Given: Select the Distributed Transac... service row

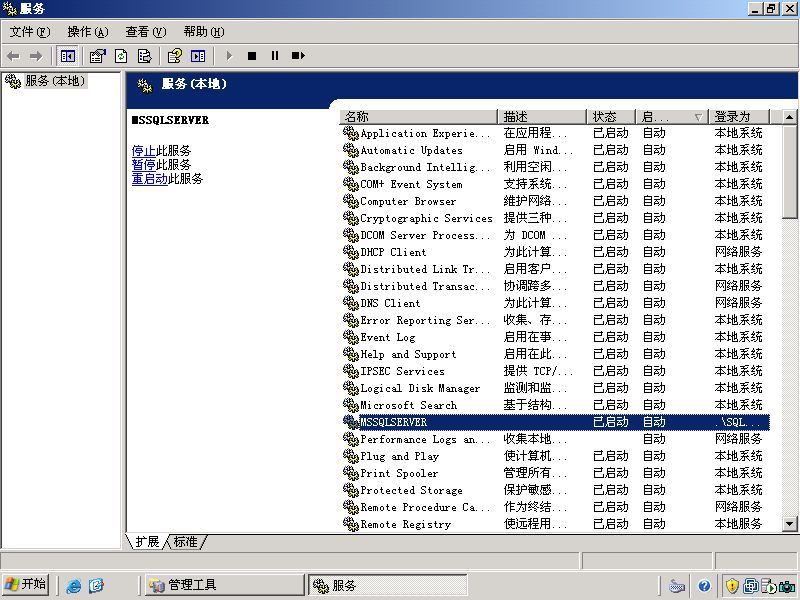Looking at the screenshot, I should pyautogui.click(x=555, y=286).
